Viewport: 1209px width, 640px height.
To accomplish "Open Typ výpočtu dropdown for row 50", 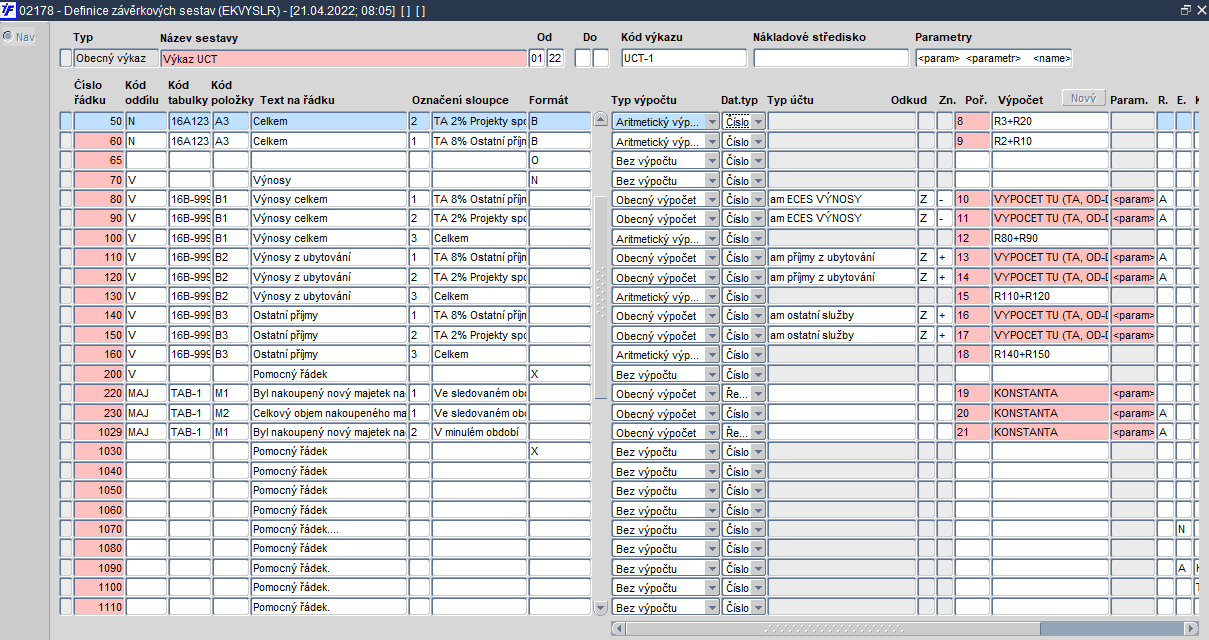I will click(711, 121).
